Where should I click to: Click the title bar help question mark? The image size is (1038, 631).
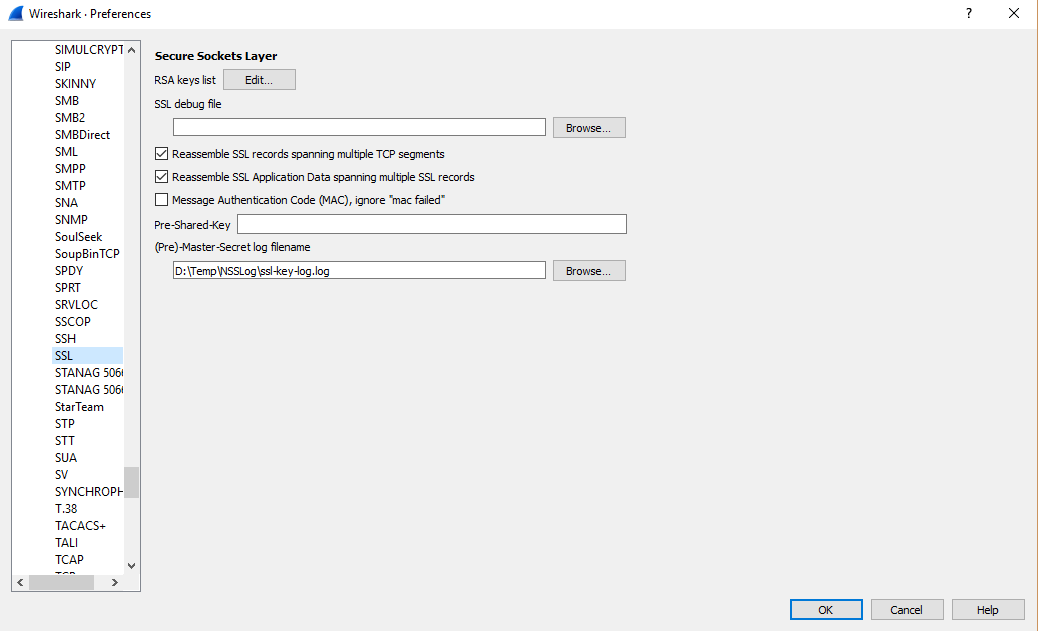point(968,14)
